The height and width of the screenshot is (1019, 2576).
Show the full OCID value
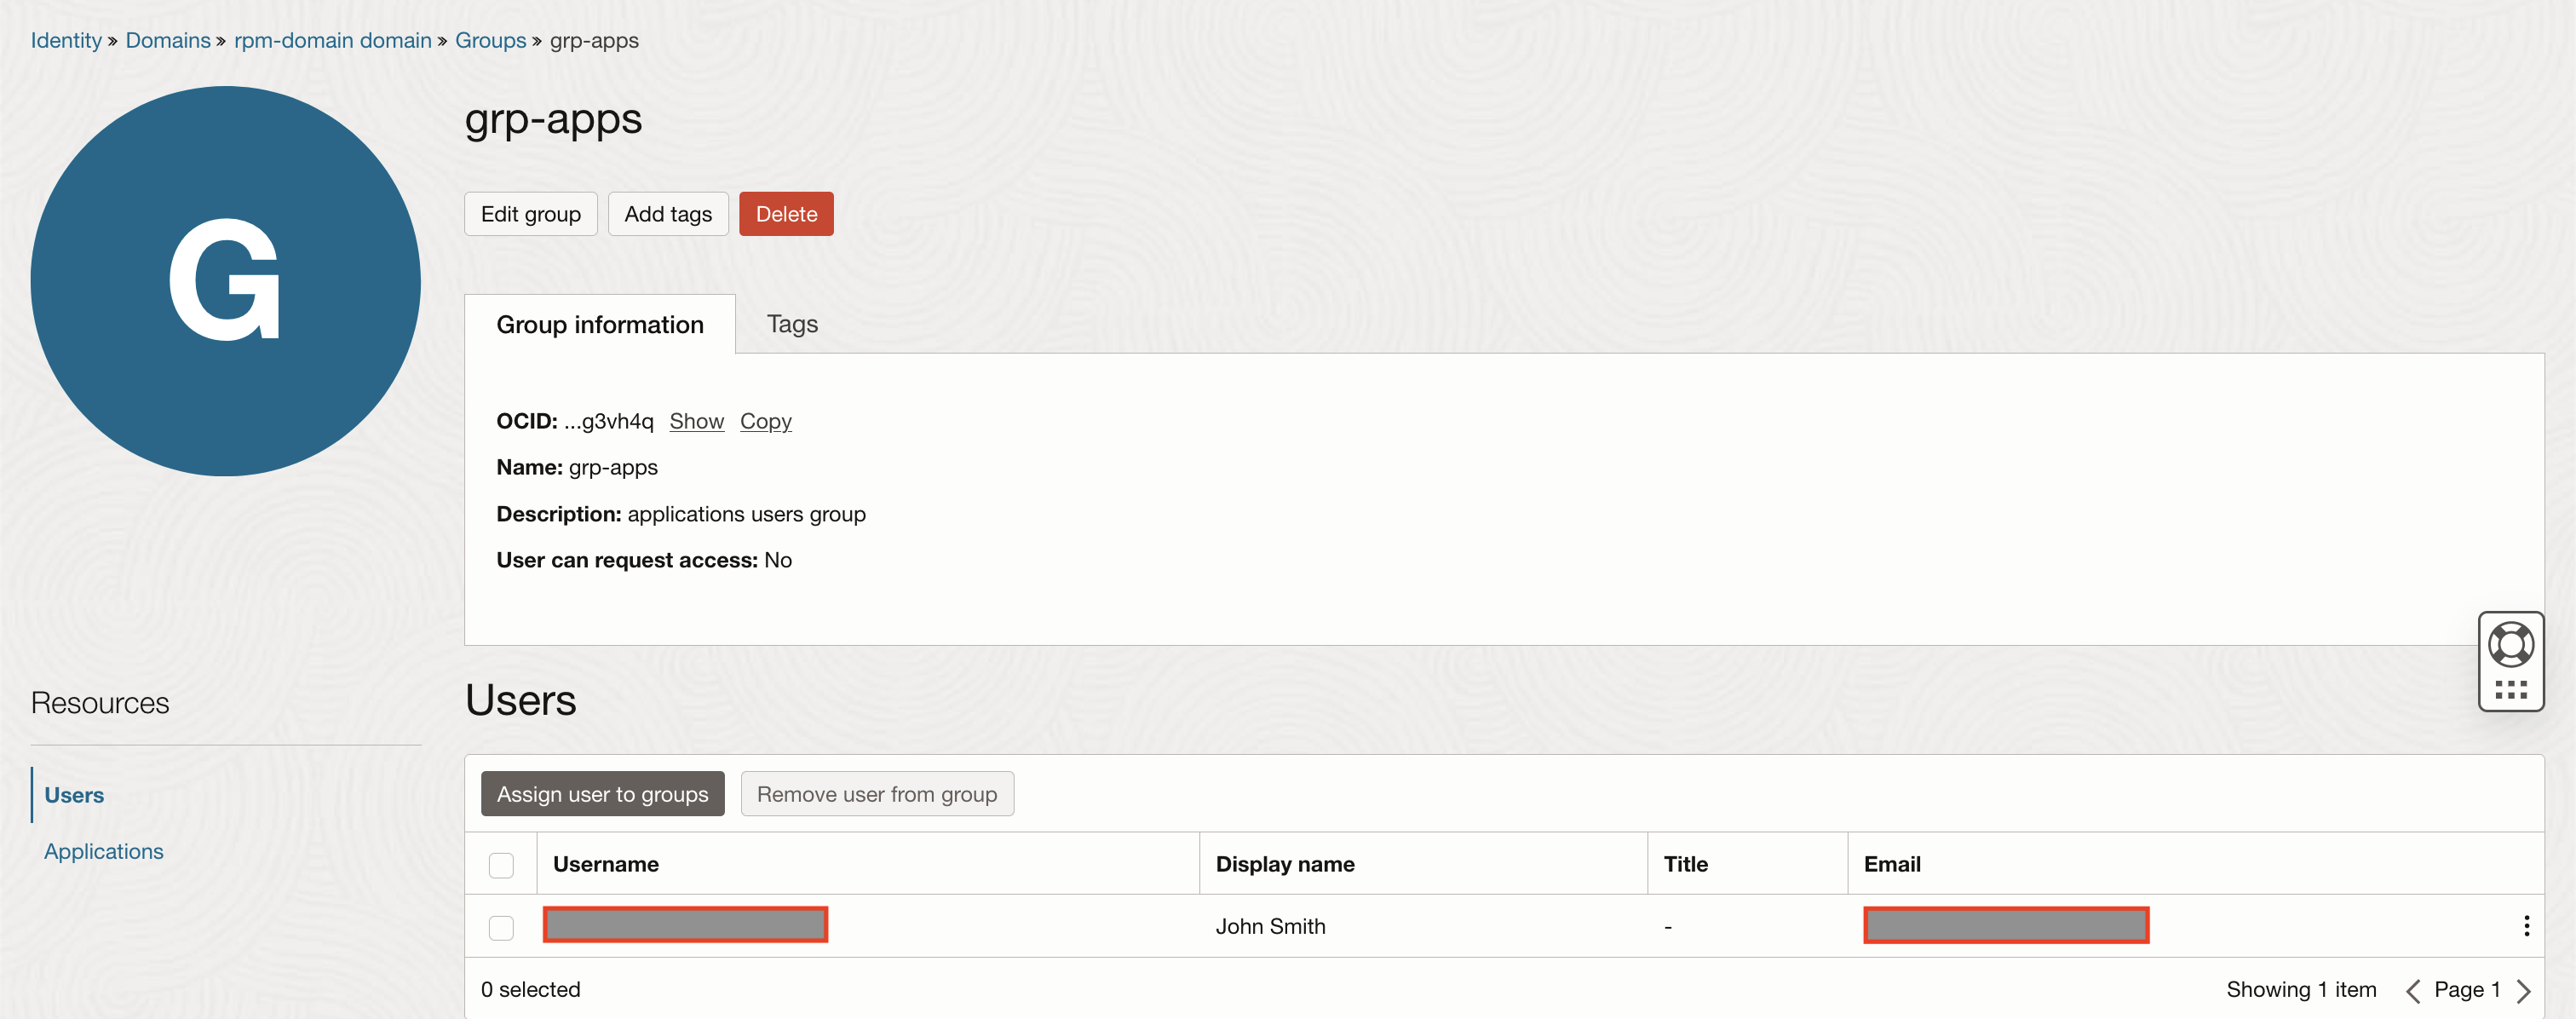[696, 421]
